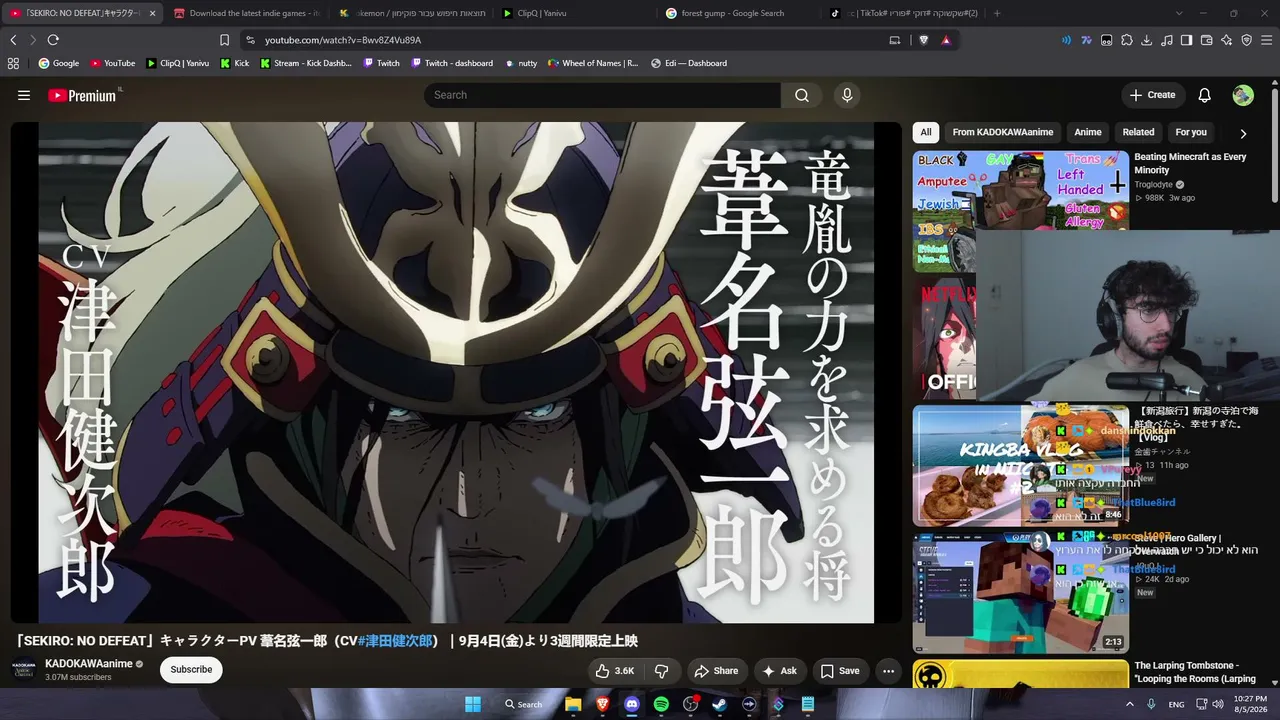Show next filter chips with arrow

click(x=1243, y=133)
